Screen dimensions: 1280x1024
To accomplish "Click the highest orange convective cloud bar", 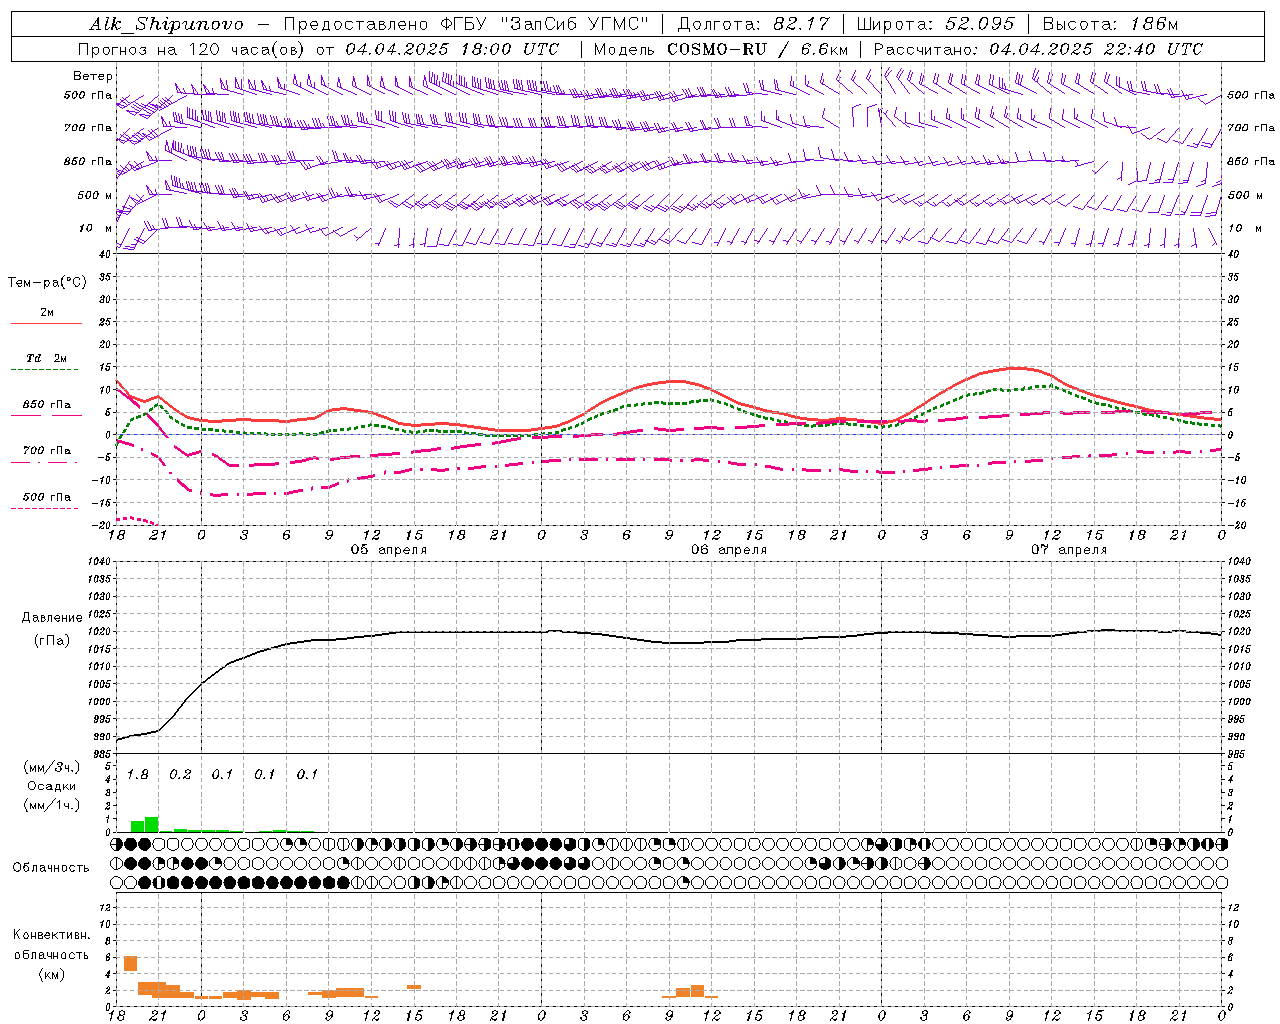I will pos(130,964).
